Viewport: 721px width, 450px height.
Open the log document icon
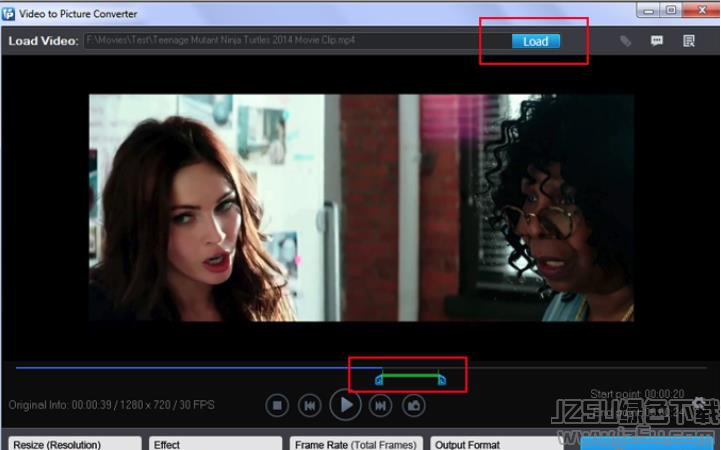click(x=688, y=41)
